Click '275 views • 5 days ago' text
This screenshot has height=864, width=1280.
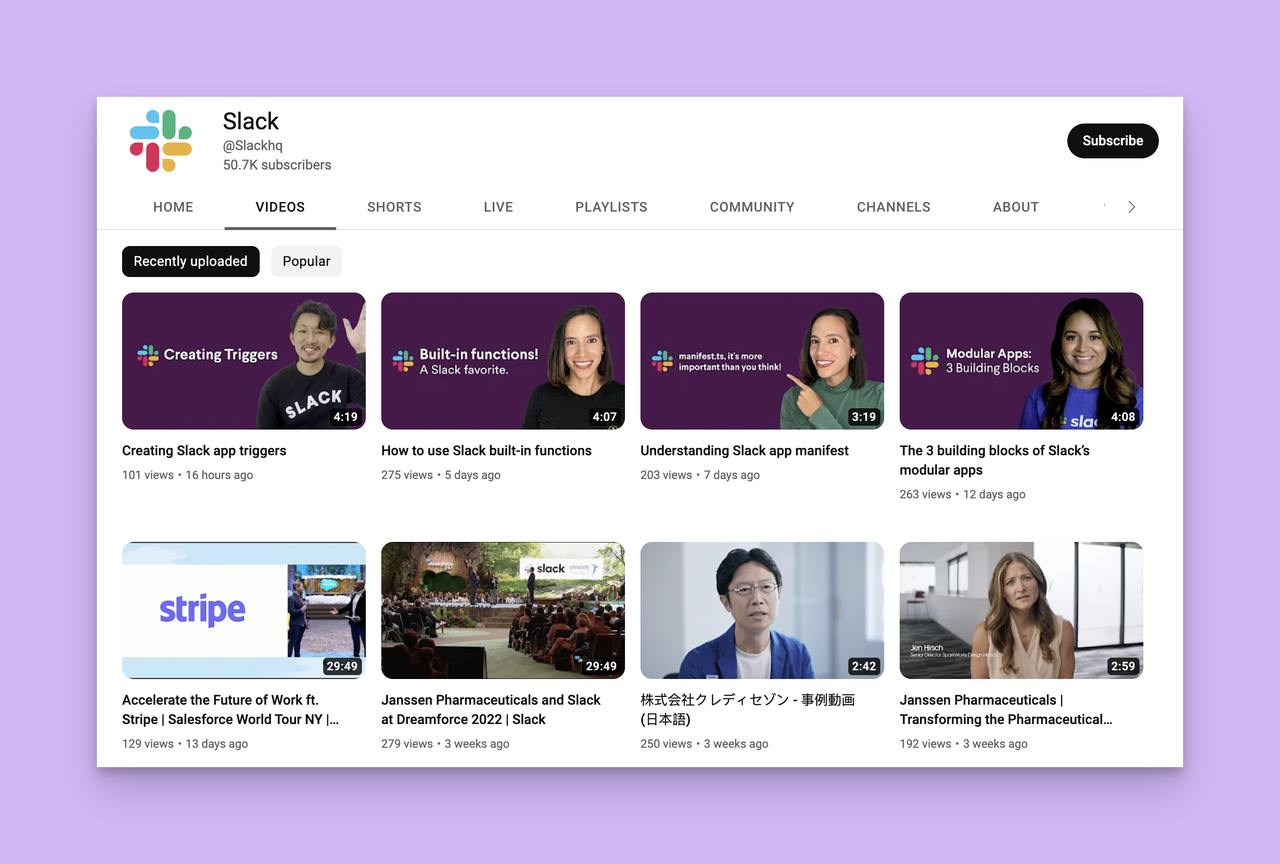[441, 475]
